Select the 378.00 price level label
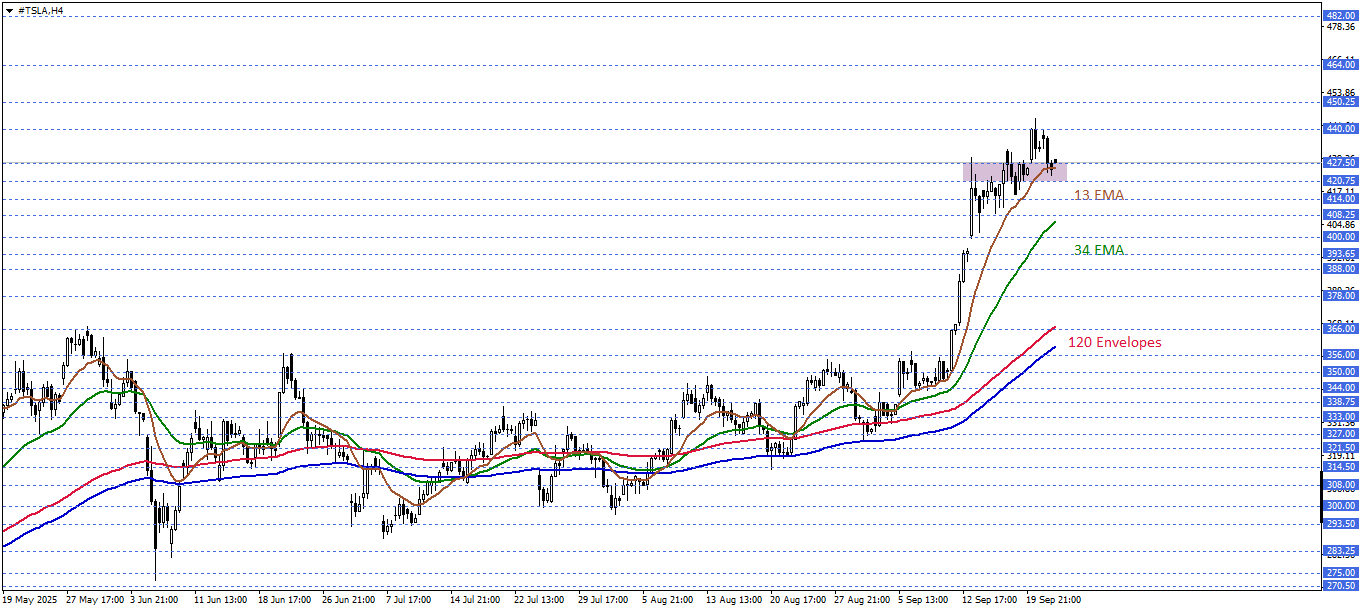Image resolution: width=1362 pixels, height=611 pixels. [x=1339, y=296]
